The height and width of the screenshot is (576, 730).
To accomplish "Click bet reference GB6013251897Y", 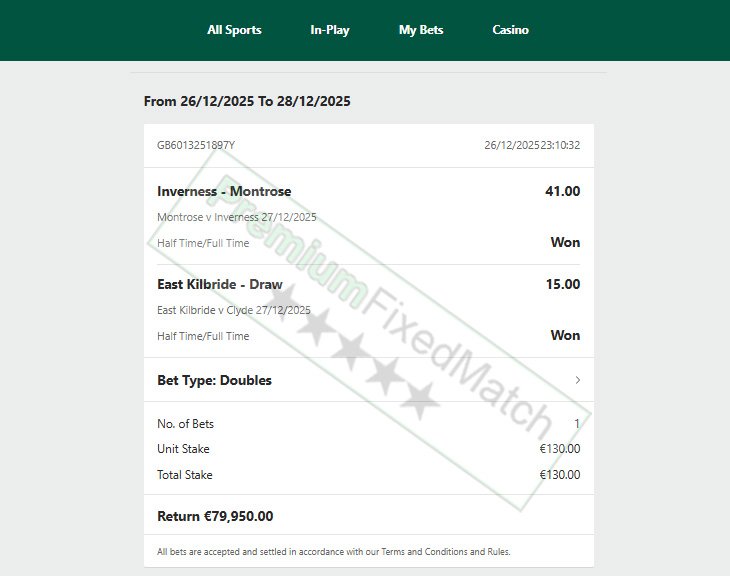I will tap(196, 145).
